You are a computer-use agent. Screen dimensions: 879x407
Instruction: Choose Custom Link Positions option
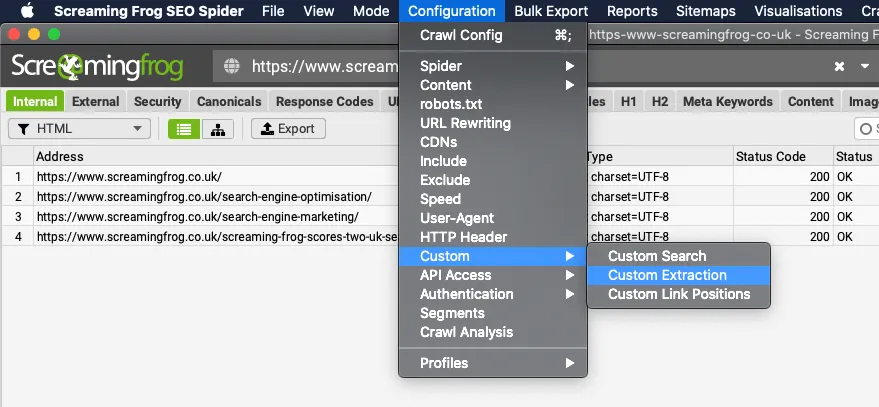point(678,294)
